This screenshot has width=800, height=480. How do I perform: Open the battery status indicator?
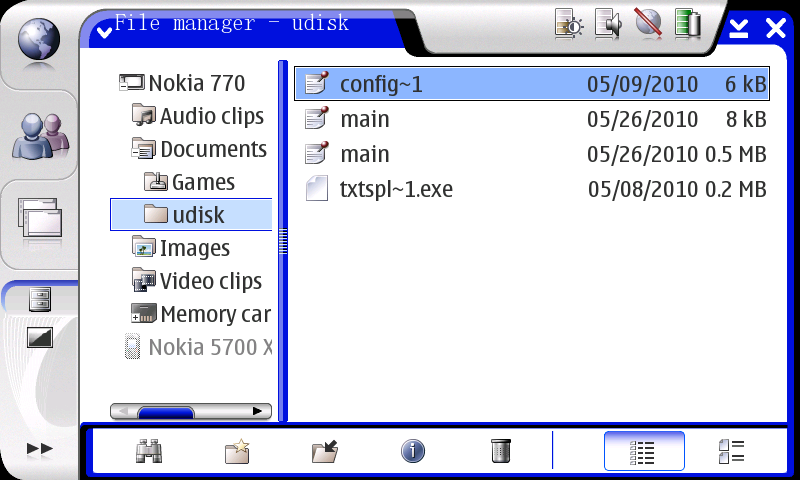pos(687,24)
